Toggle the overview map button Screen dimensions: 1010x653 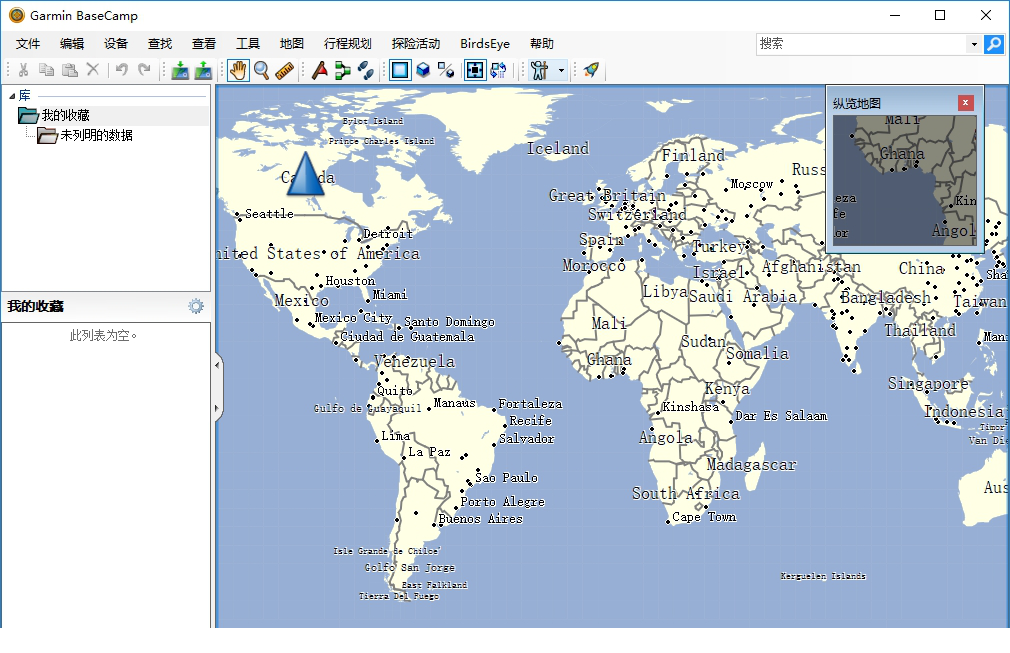click(x=475, y=70)
